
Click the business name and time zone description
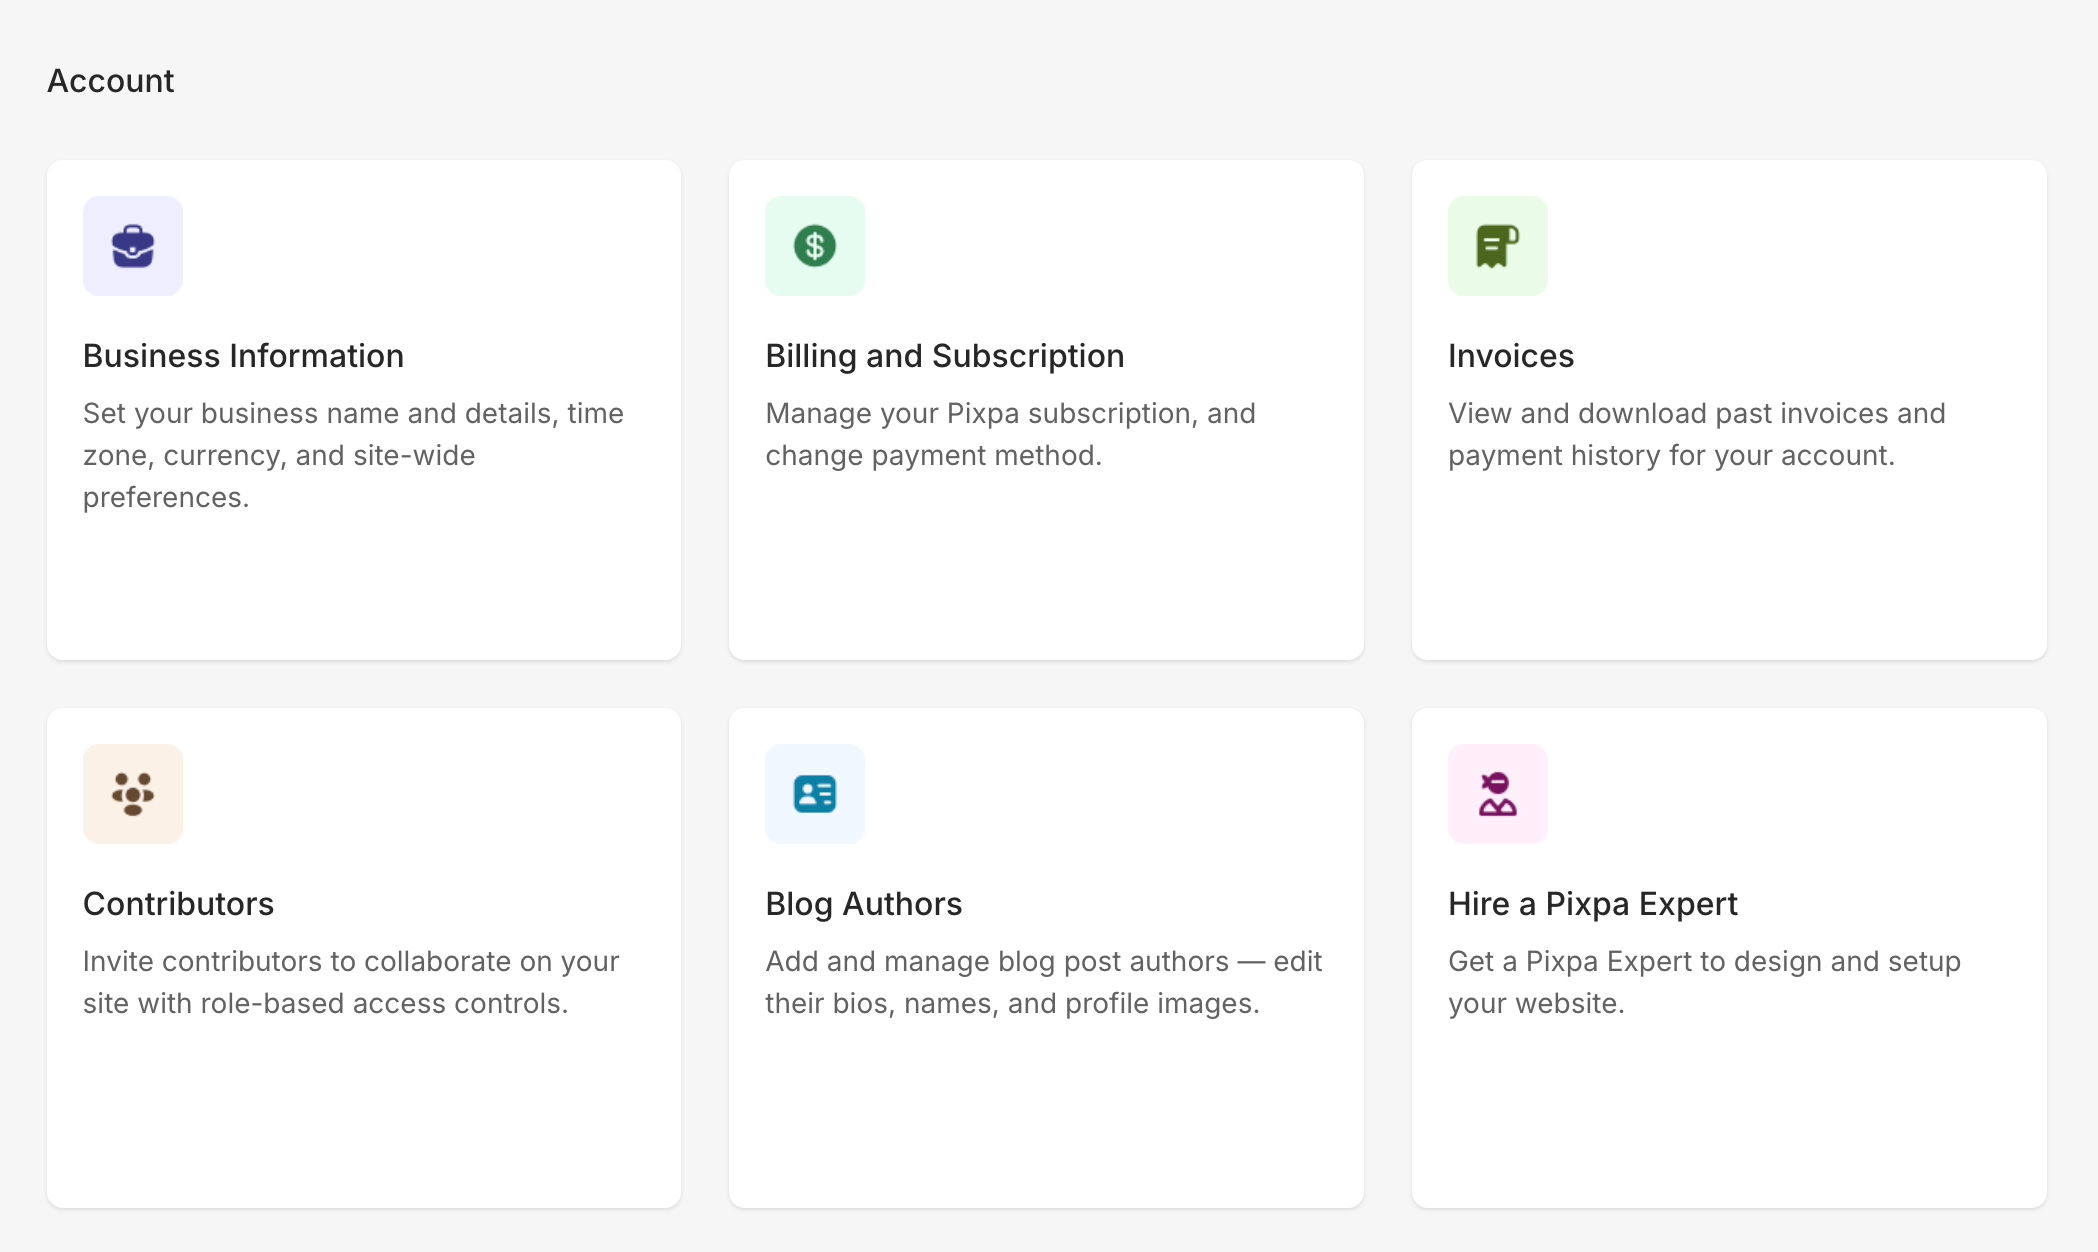(352, 455)
